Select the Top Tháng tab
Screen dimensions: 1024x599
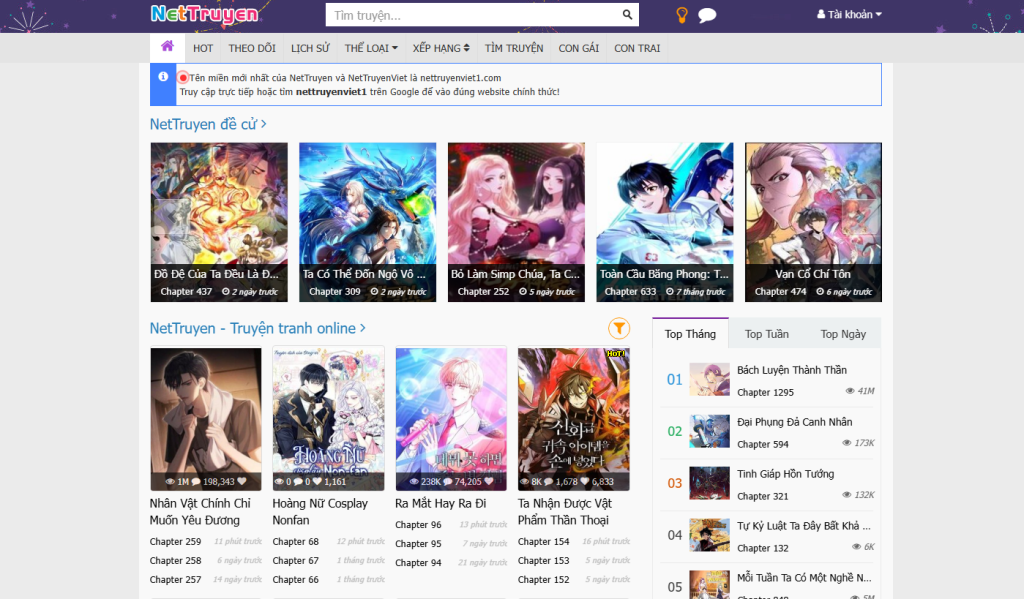pyautogui.click(x=690, y=334)
